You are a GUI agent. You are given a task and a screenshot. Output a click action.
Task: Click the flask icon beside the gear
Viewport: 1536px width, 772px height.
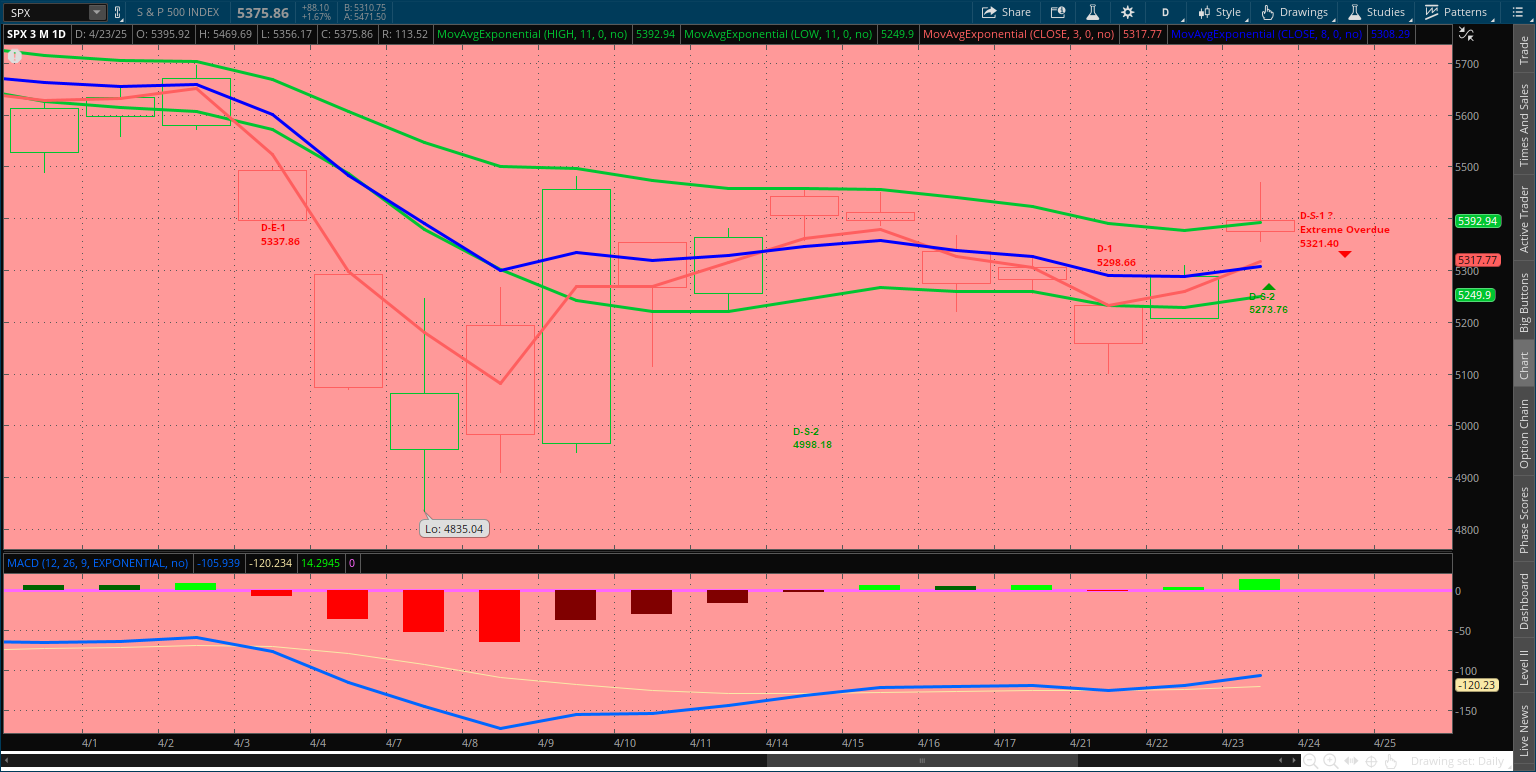[x=1093, y=12]
